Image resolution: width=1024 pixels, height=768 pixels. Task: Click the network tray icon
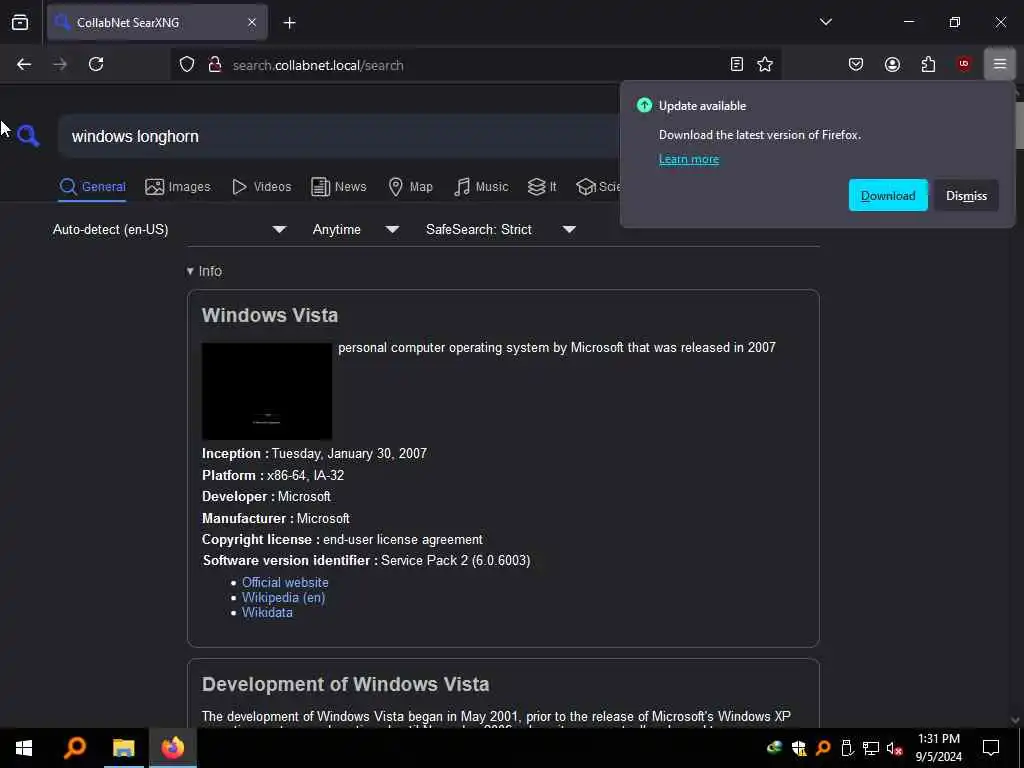(x=871, y=748)
